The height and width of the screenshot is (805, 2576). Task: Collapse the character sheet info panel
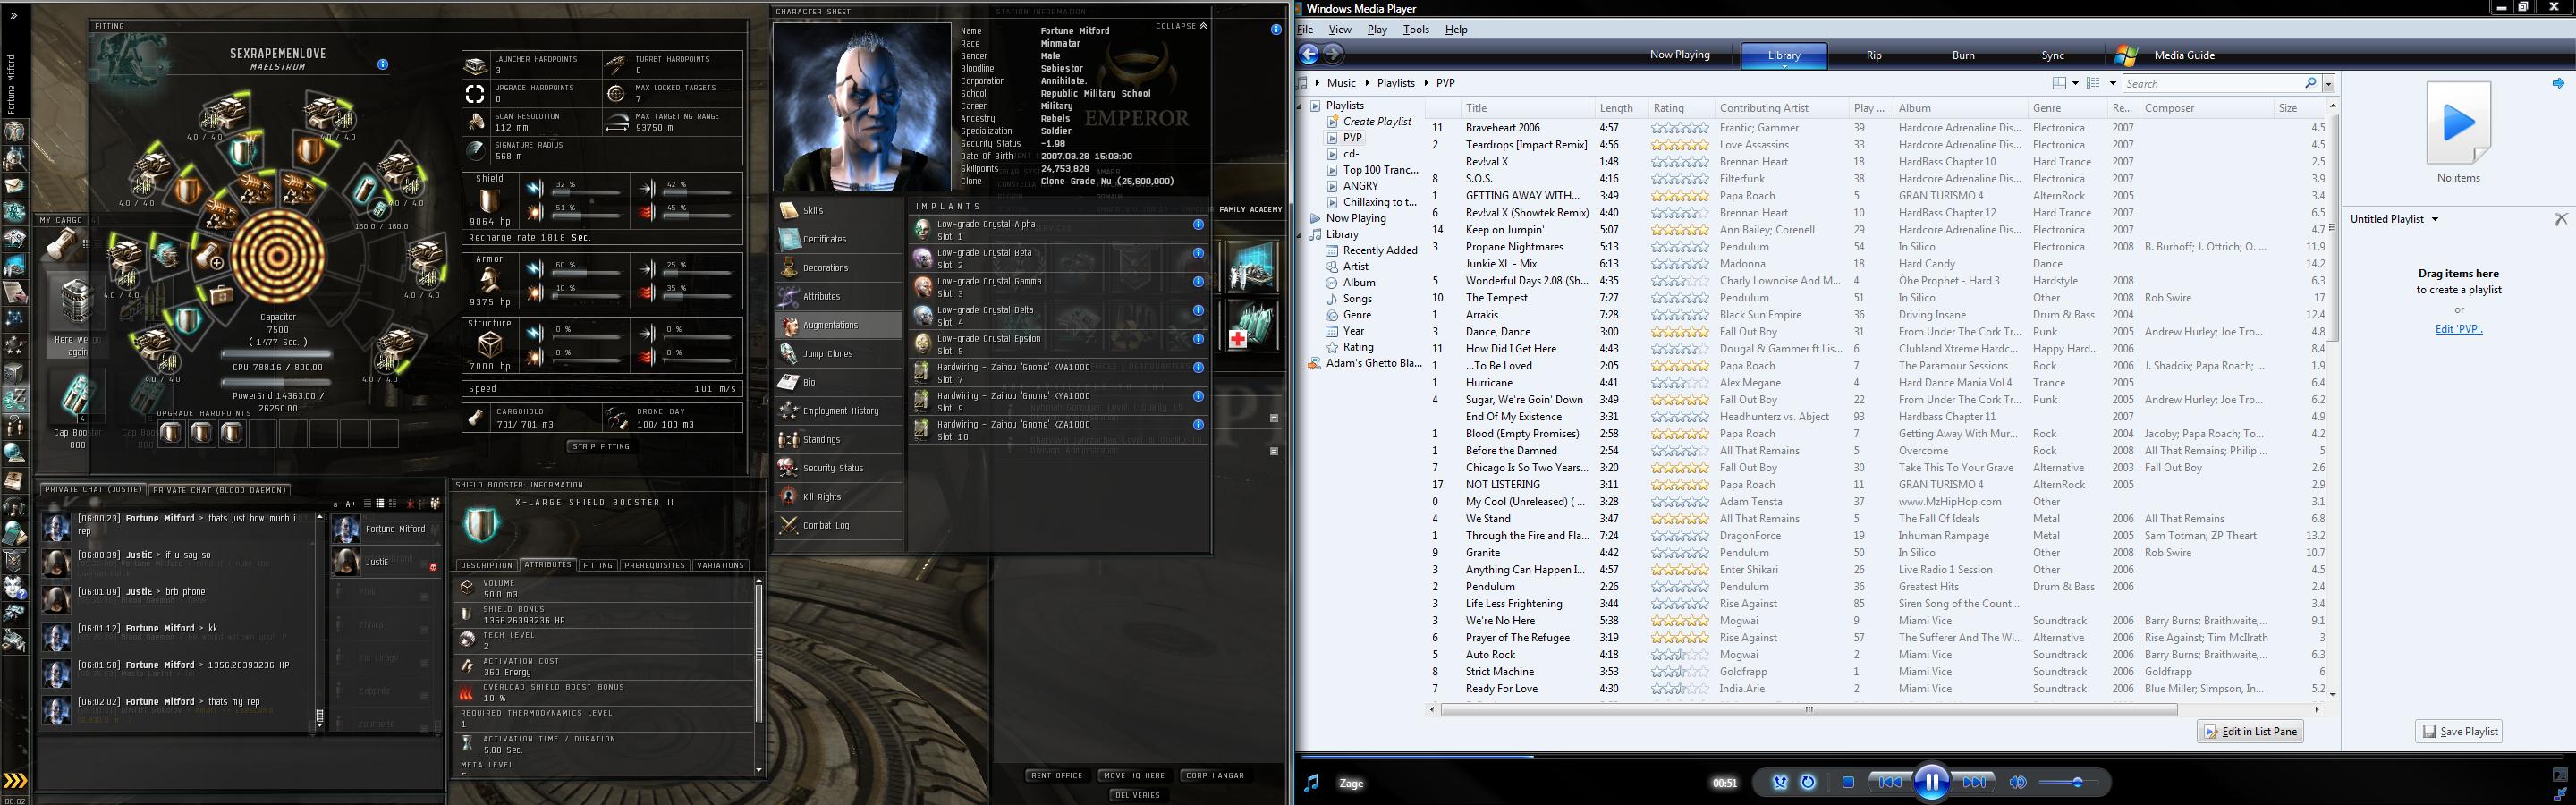click(1181, 26)
